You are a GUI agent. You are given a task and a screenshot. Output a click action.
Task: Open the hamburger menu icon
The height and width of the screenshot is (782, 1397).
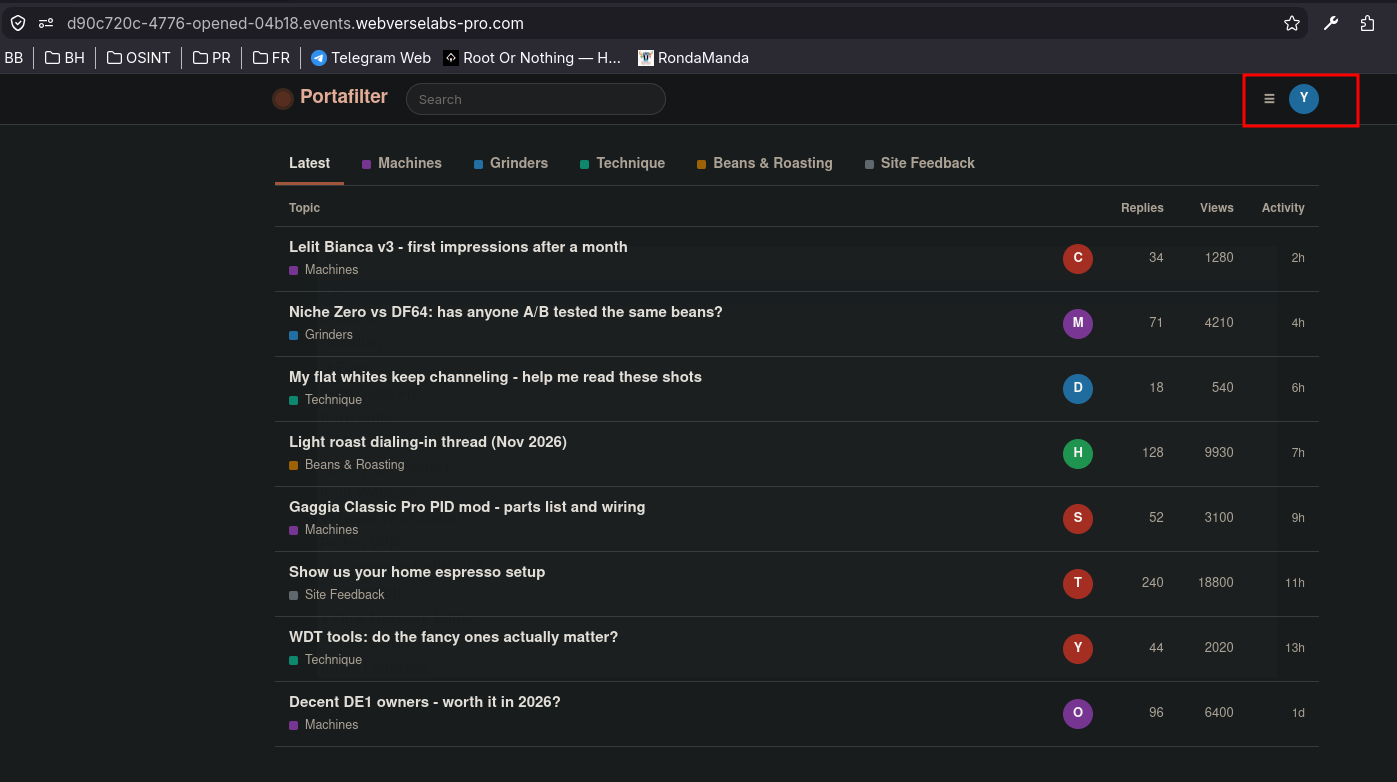pos(1269,99)
